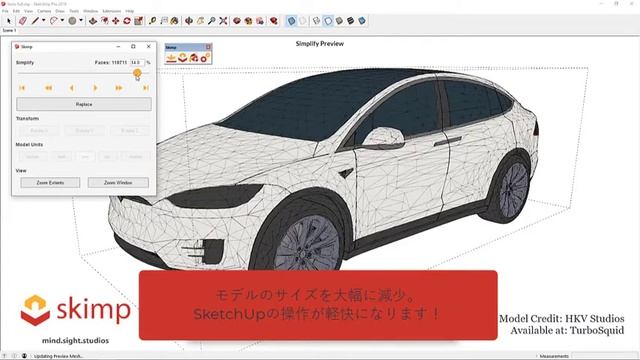Screen dimensions: 640x360
Task: Select the Paint Bucket tool
Action: tap(175, 21)
